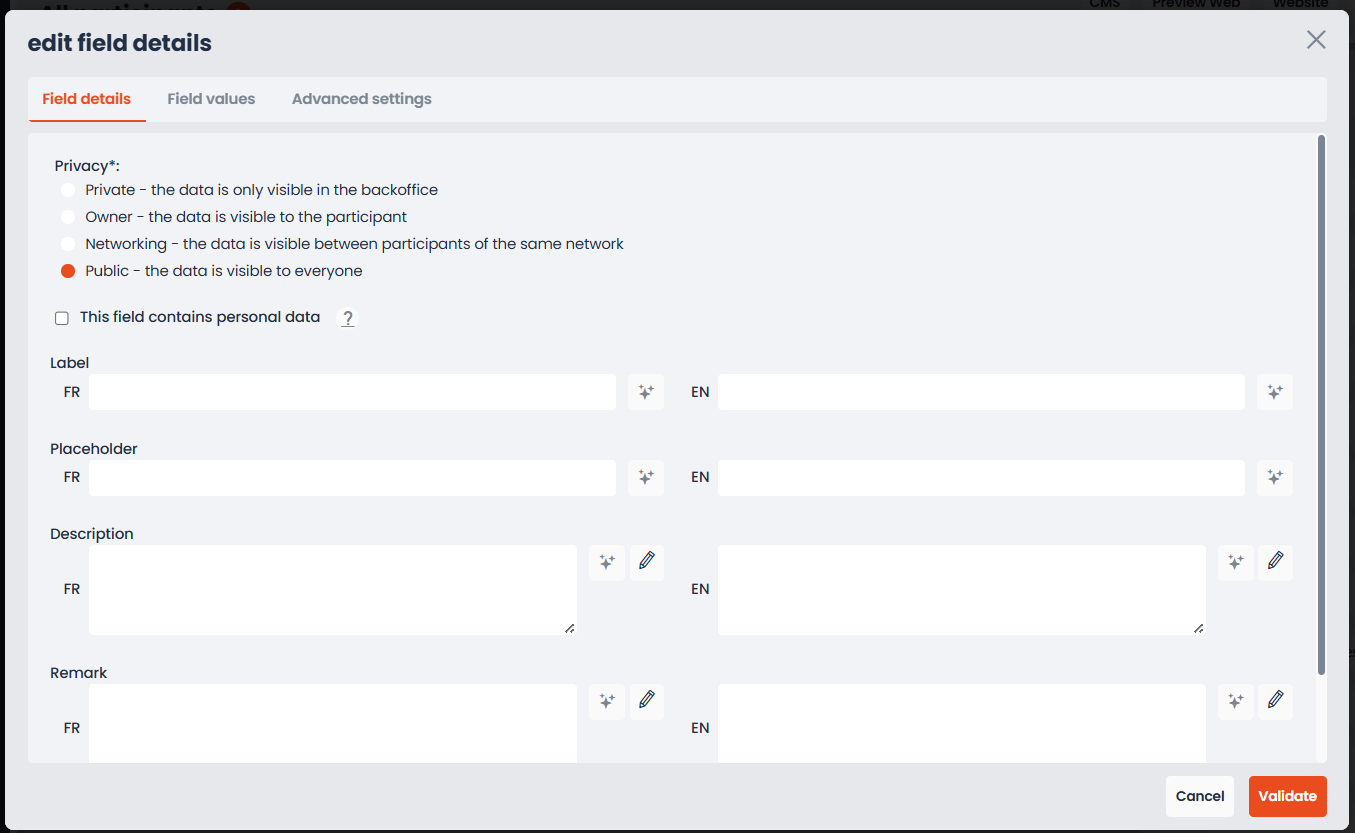
Task: Select the Private privacy option
Action: click(x=68, y=190)
